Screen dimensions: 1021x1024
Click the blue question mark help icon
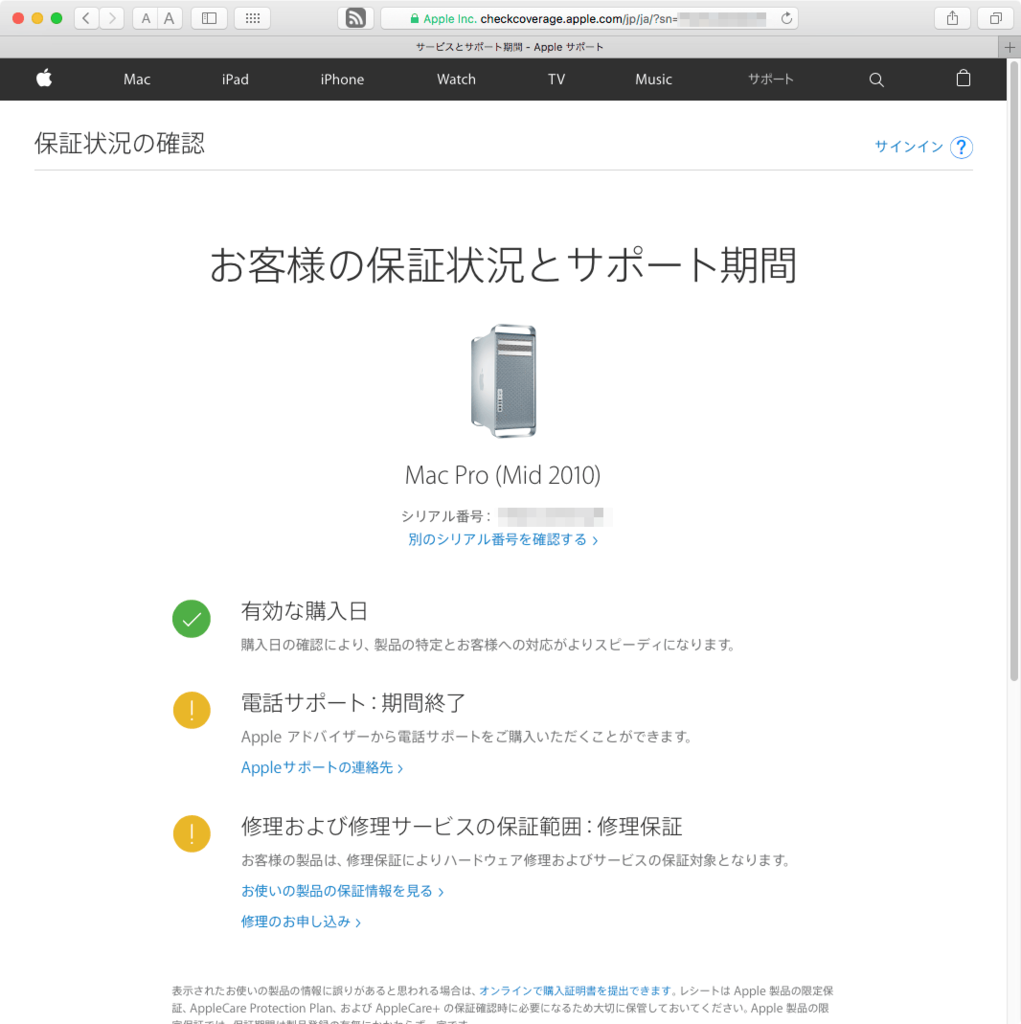click(x=961, y=147)
